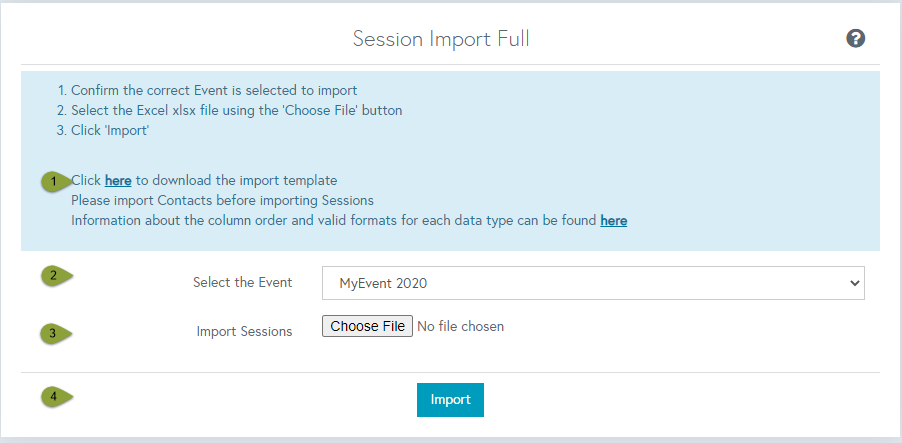Click the green marker numbered 3
This screenshot has height=443, width=902.
pyautogui.click(x=56, y=333)
